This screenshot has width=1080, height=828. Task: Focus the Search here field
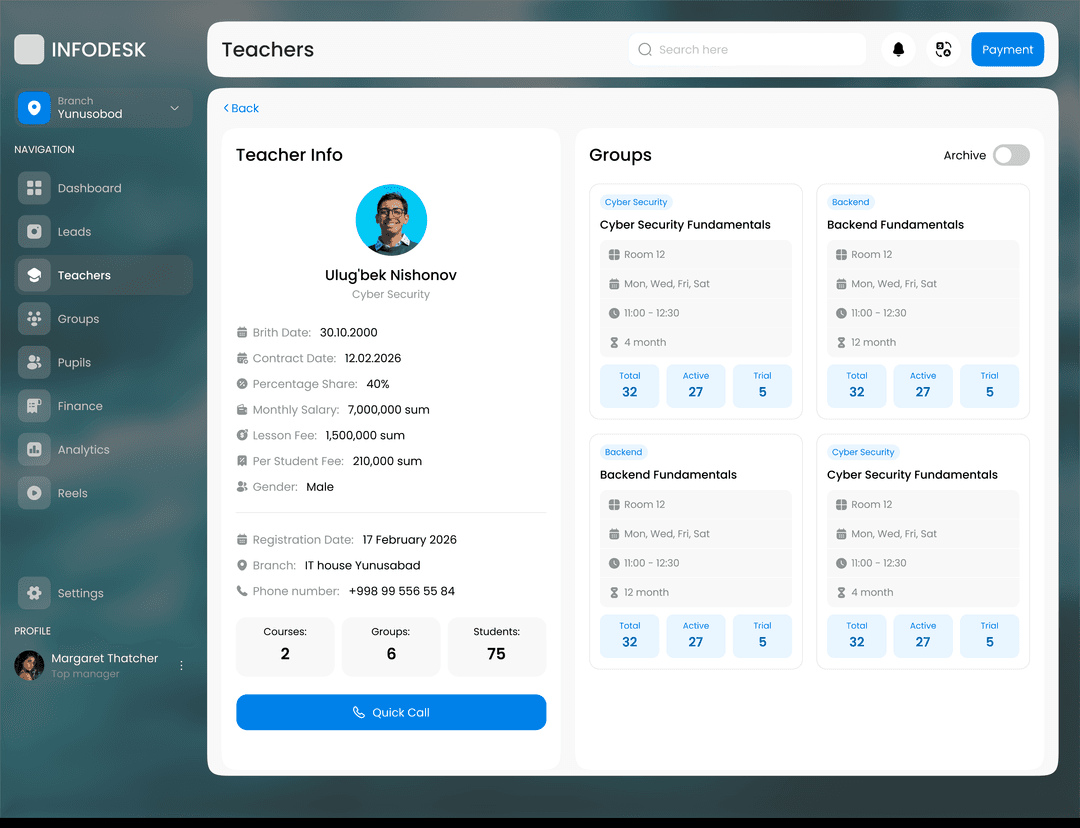coord(747,50)
